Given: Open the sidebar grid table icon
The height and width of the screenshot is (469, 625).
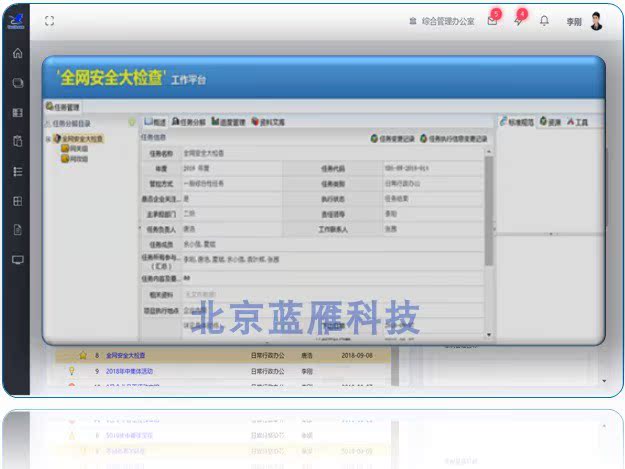Looking at the screenshot, I should click(x=18, y=201).
